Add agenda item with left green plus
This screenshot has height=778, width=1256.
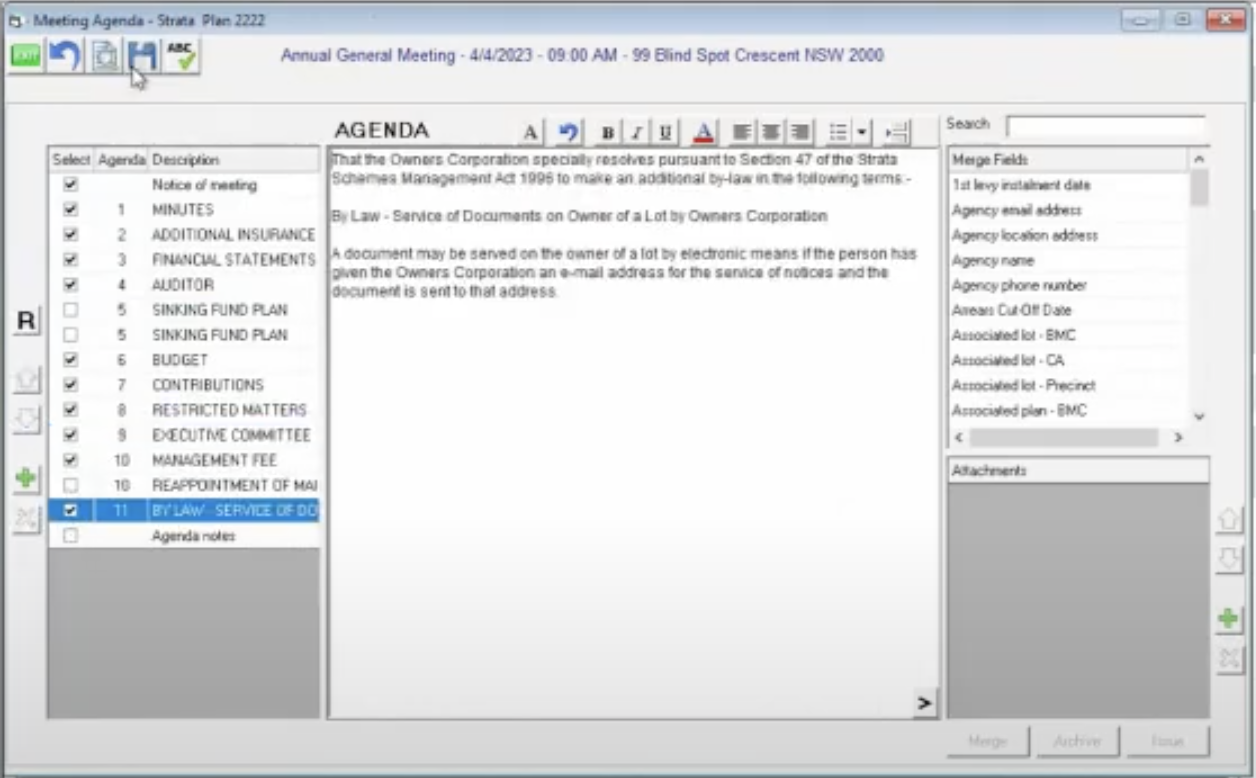click(x=27, y=479)
